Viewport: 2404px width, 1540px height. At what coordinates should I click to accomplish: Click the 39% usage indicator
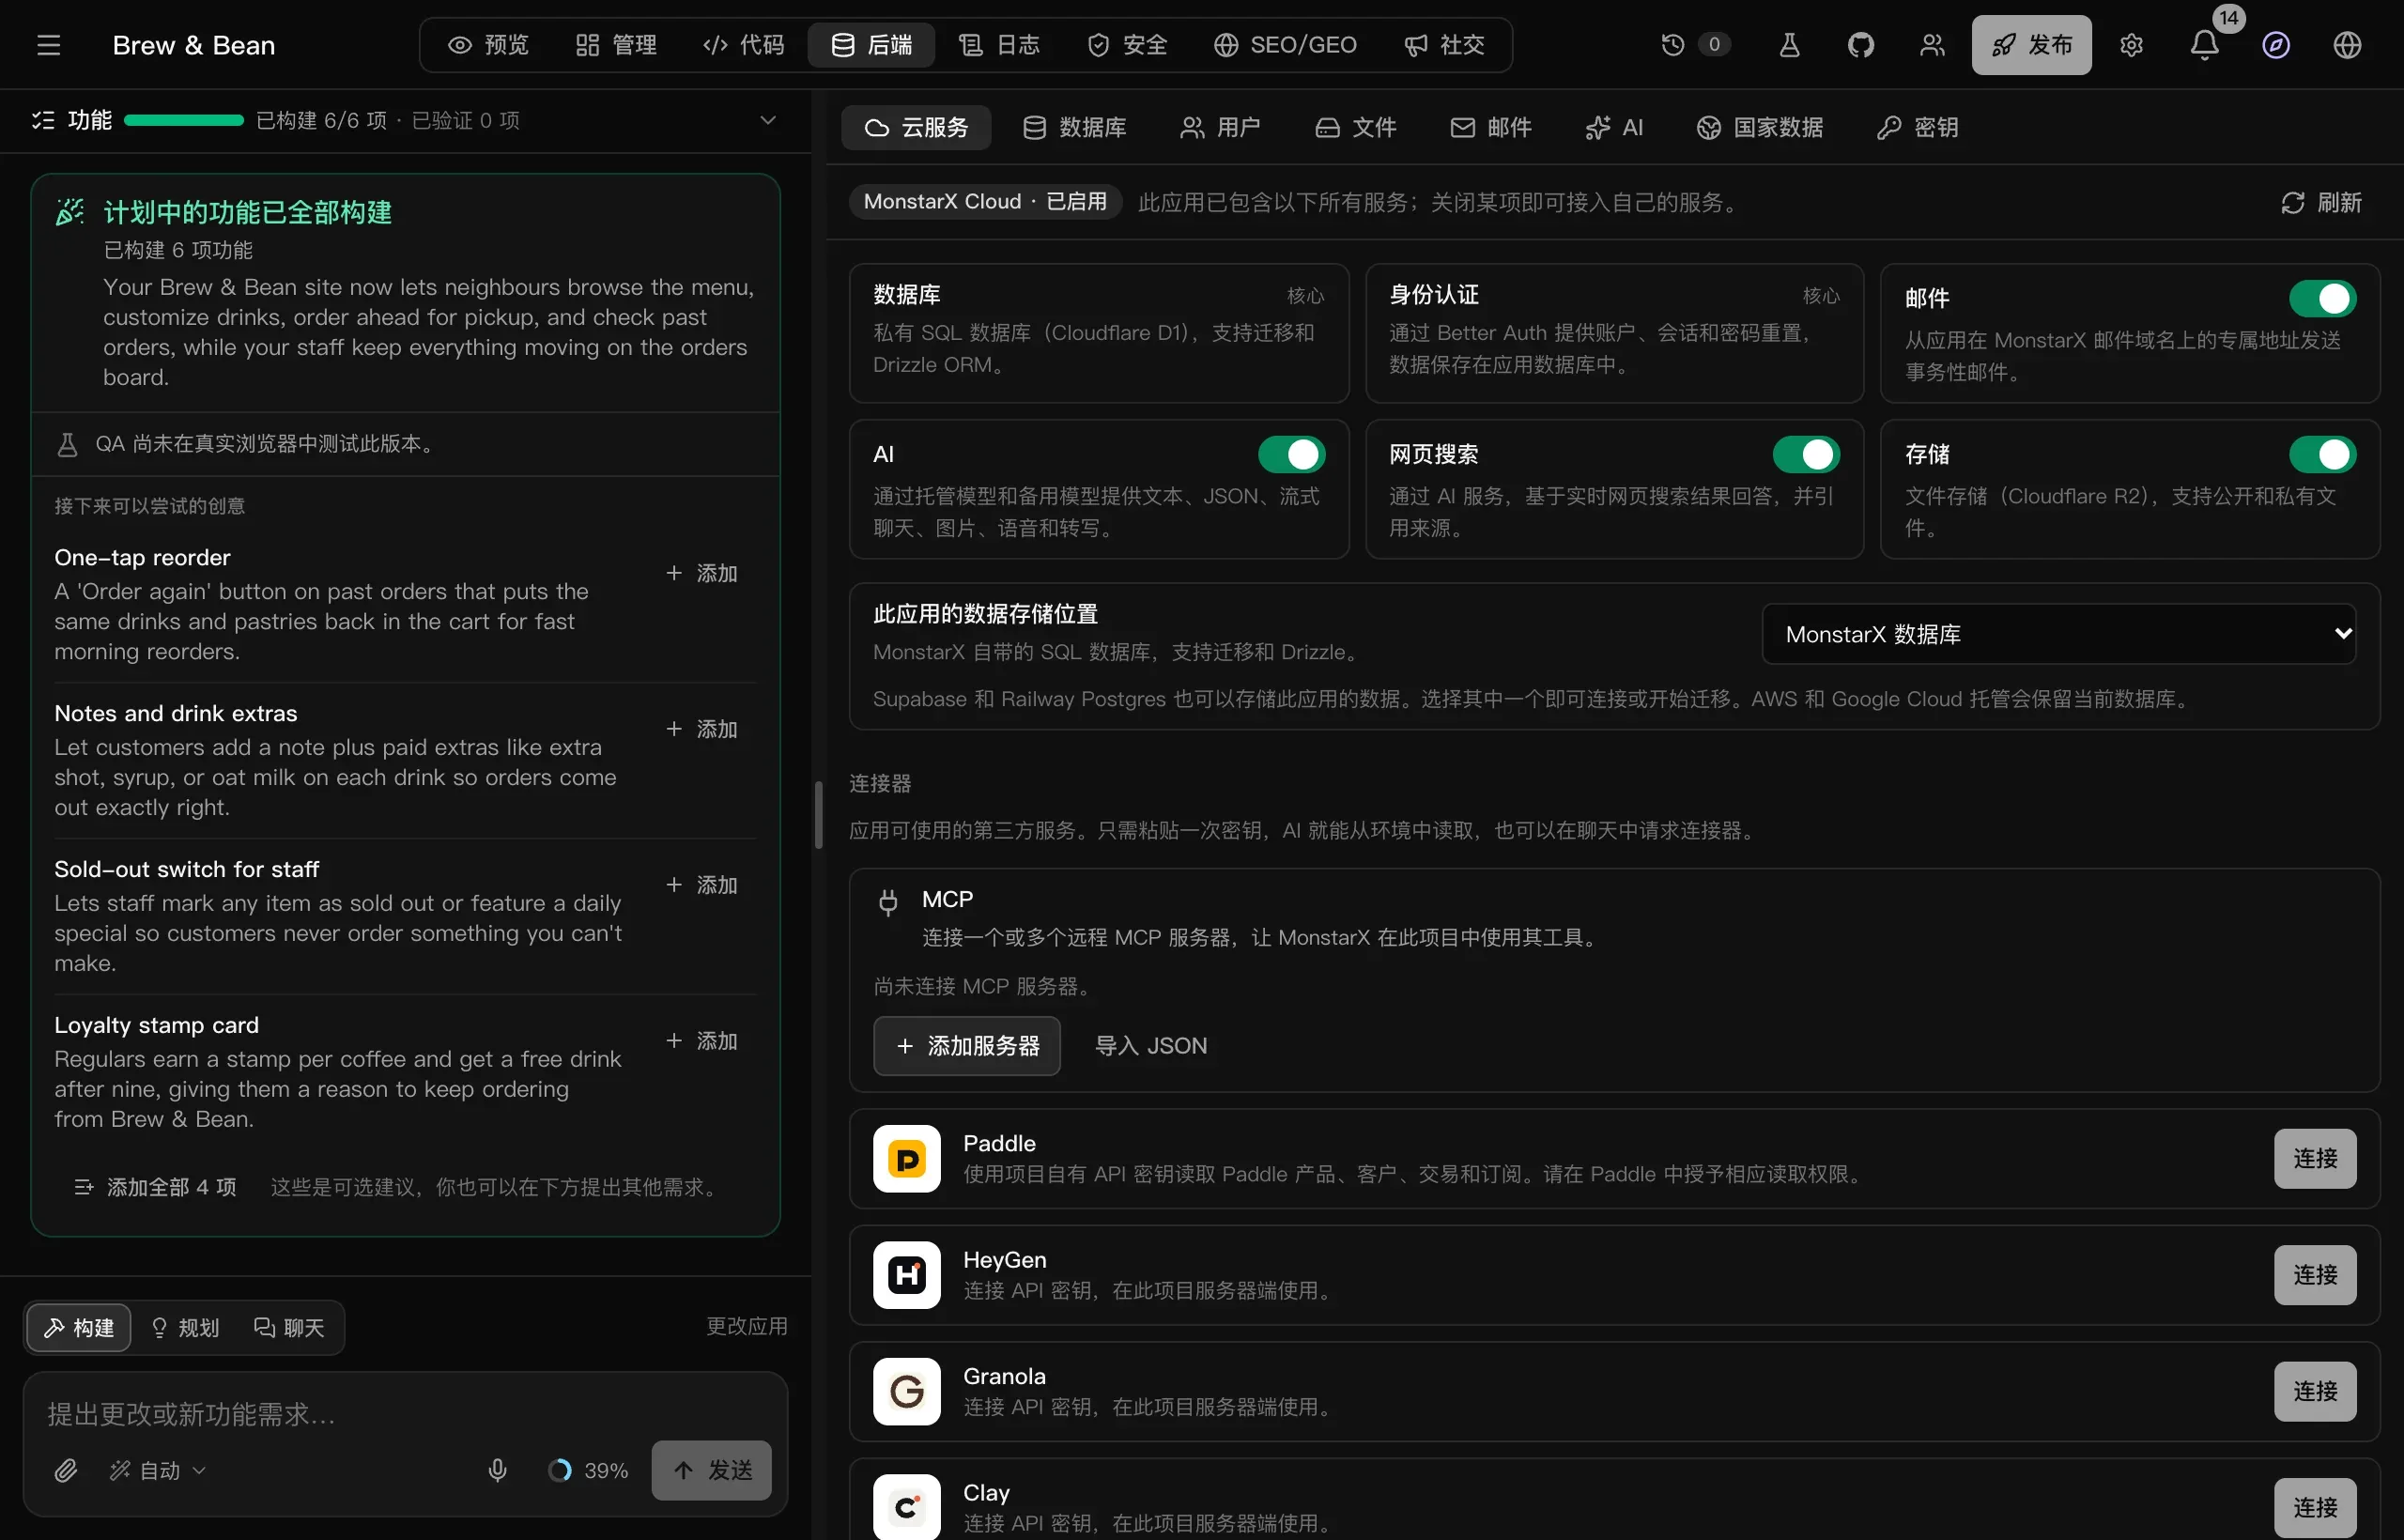click(589, 1470)
